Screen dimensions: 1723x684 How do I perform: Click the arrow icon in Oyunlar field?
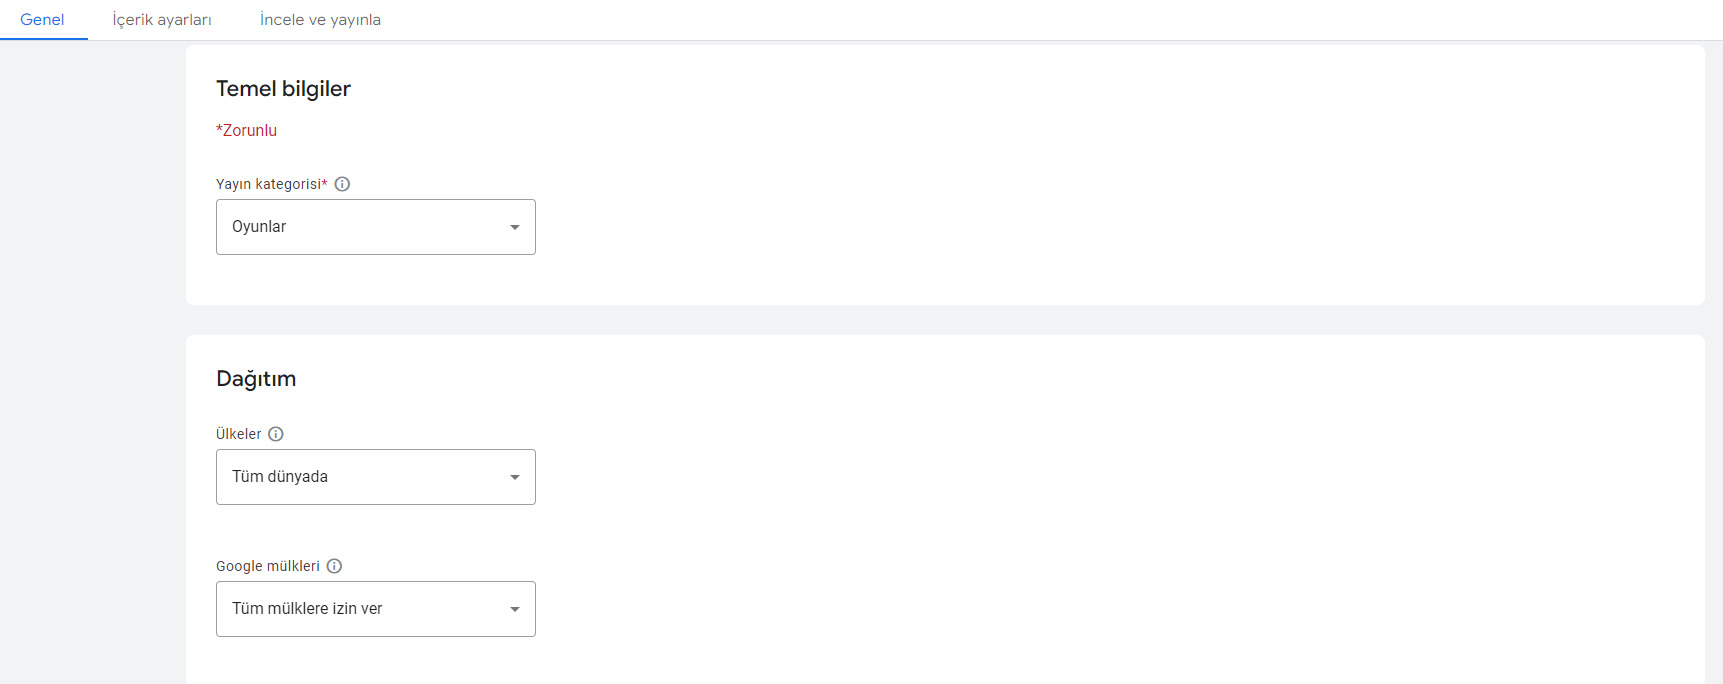point(515,227)
